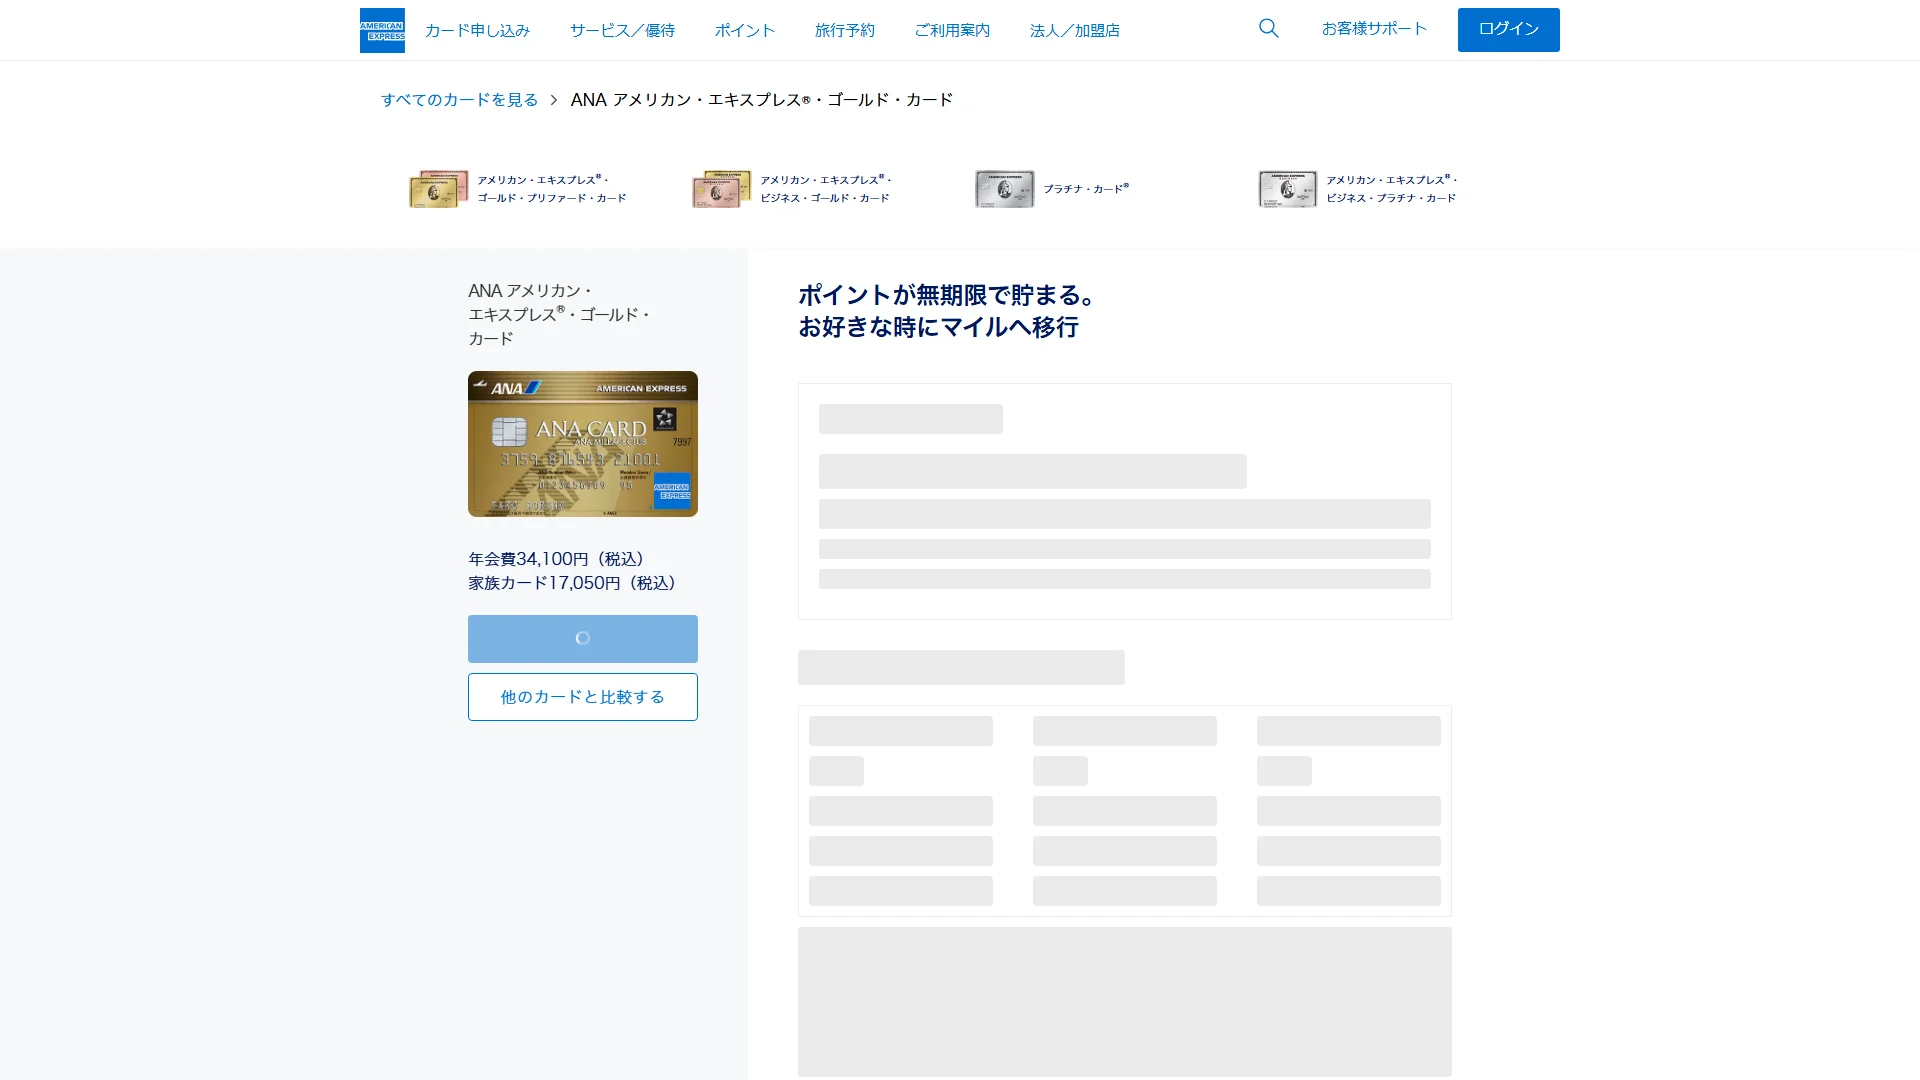Click the American Express logo
This screenshot has height=1080, width=1920.
coord(382,30)
